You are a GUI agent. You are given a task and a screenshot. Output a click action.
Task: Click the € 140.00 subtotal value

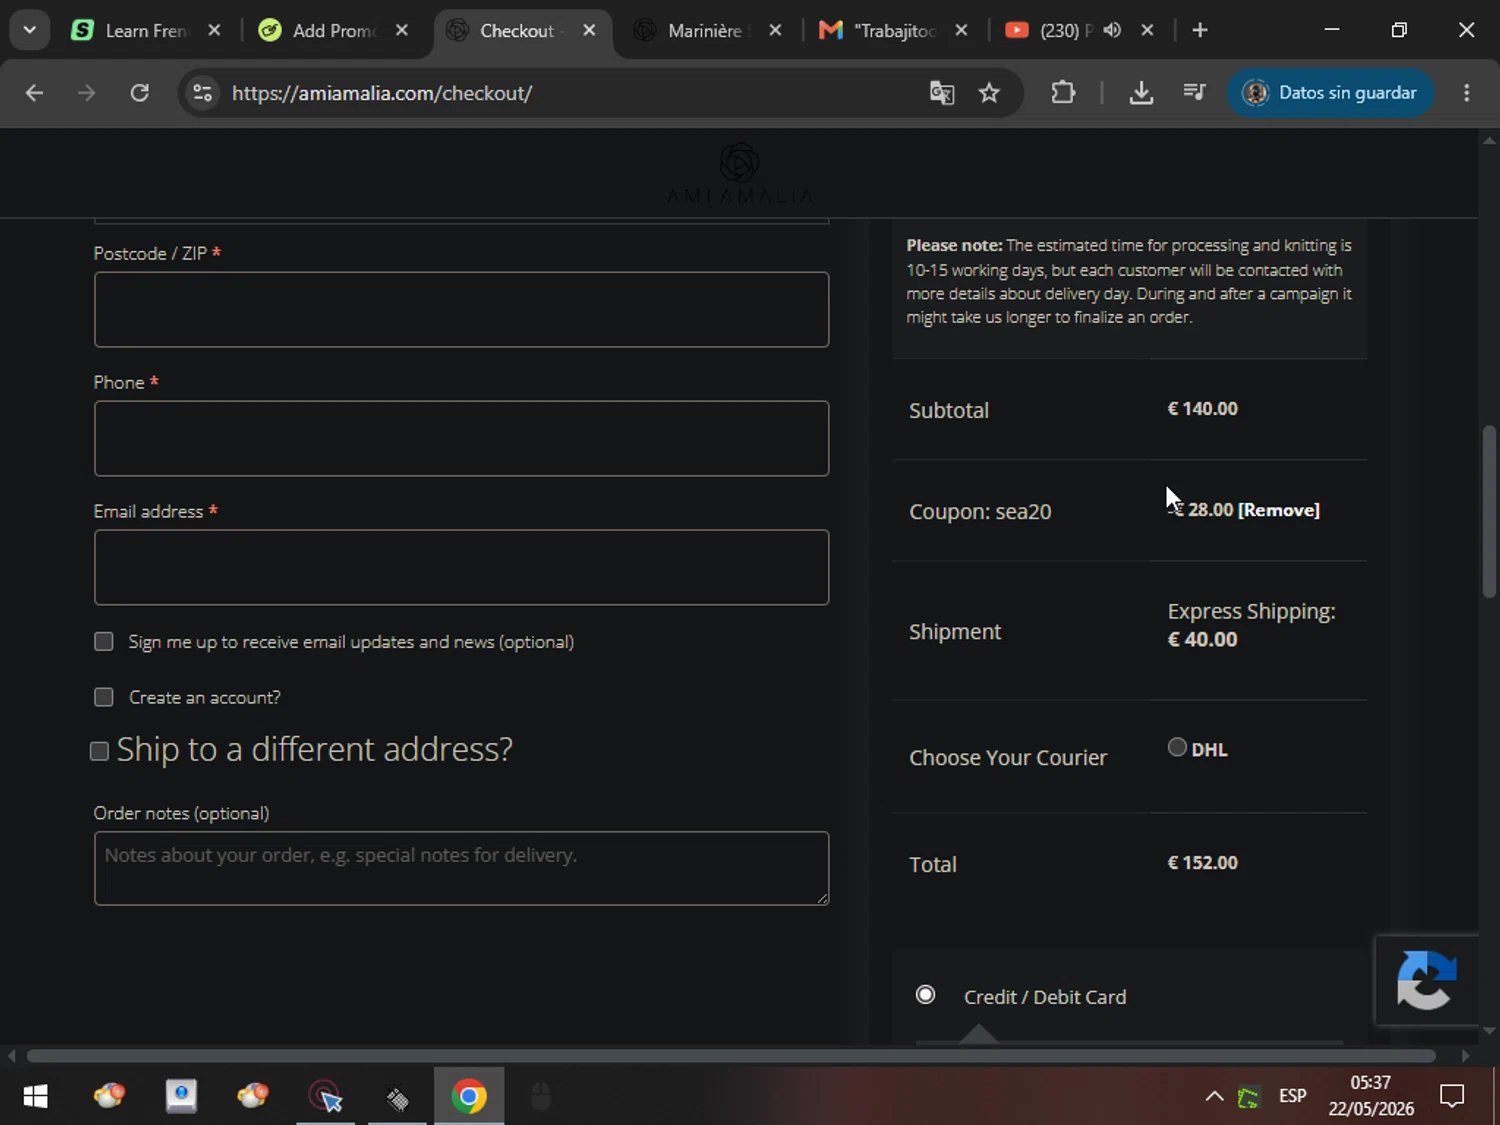pyautogui.click(x=1203, y=409)
